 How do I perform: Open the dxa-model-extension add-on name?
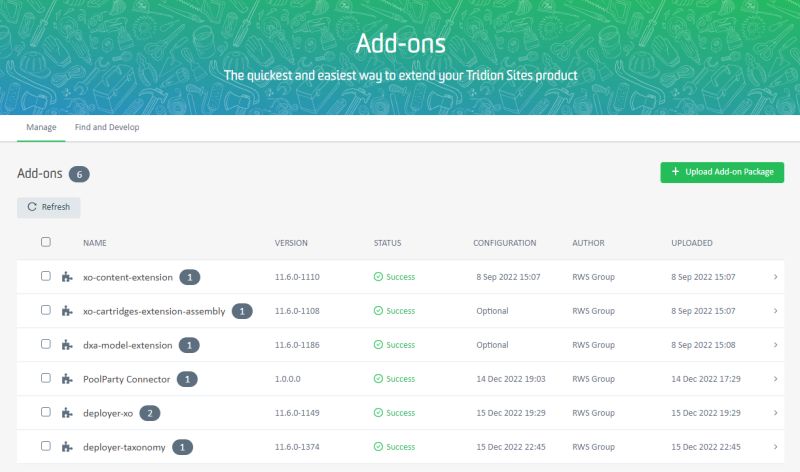[x=128, y=345]
